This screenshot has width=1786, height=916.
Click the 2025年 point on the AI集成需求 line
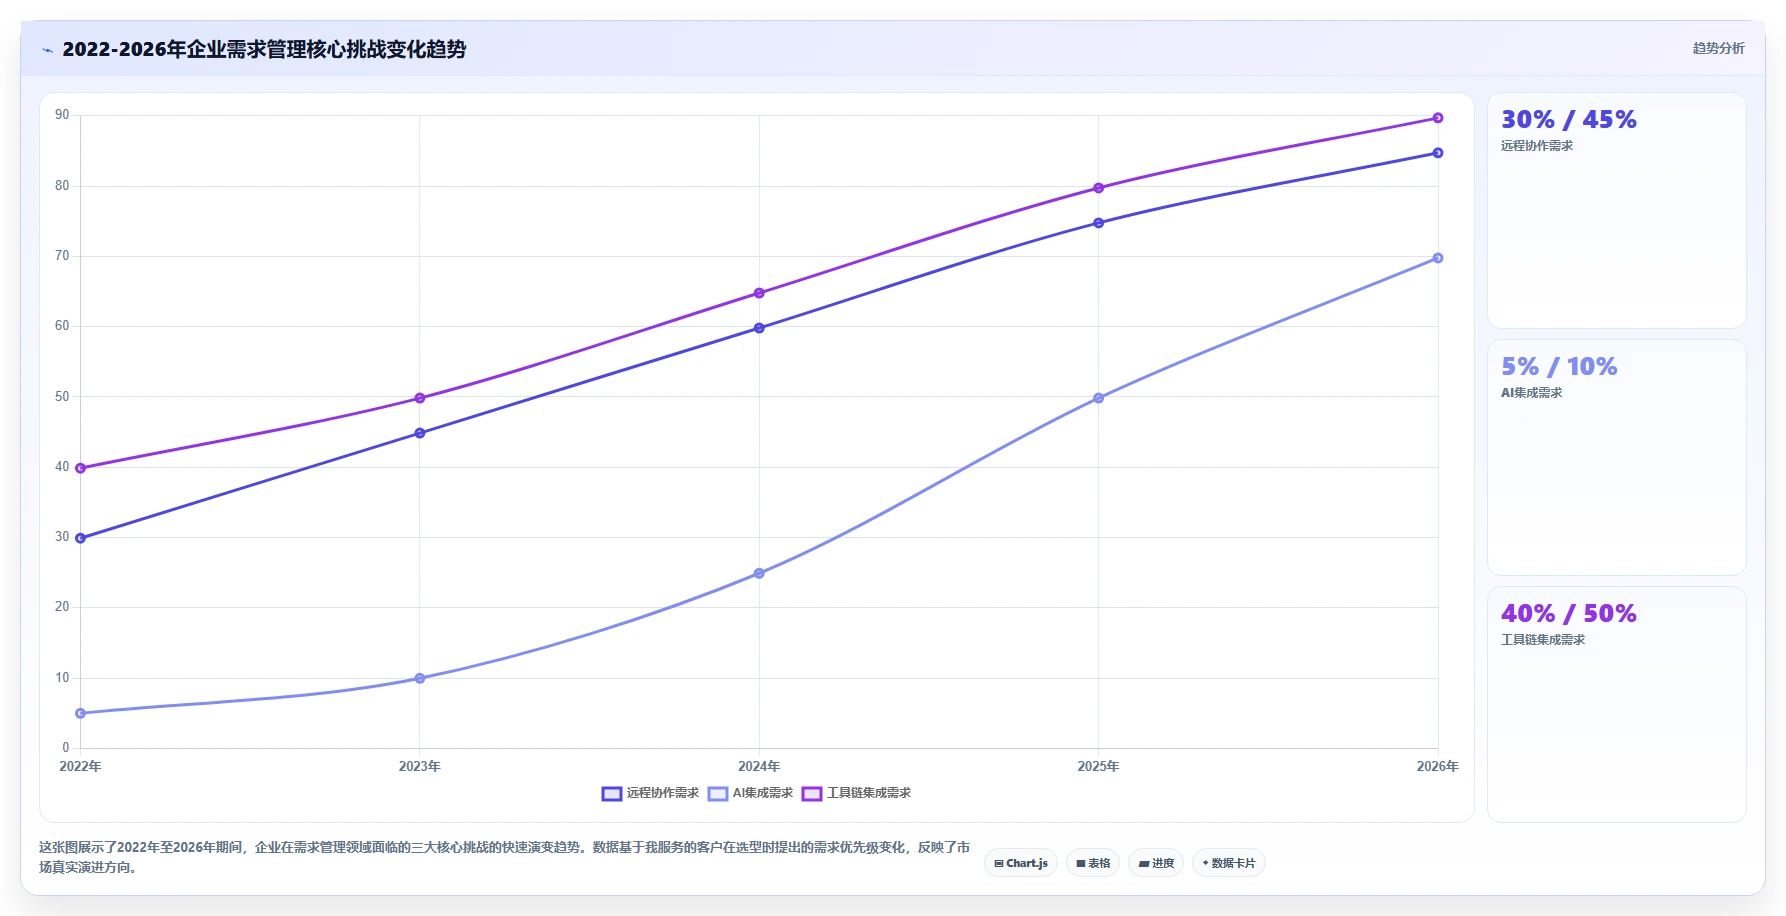pyautogui.click(x=1098, y=398)
